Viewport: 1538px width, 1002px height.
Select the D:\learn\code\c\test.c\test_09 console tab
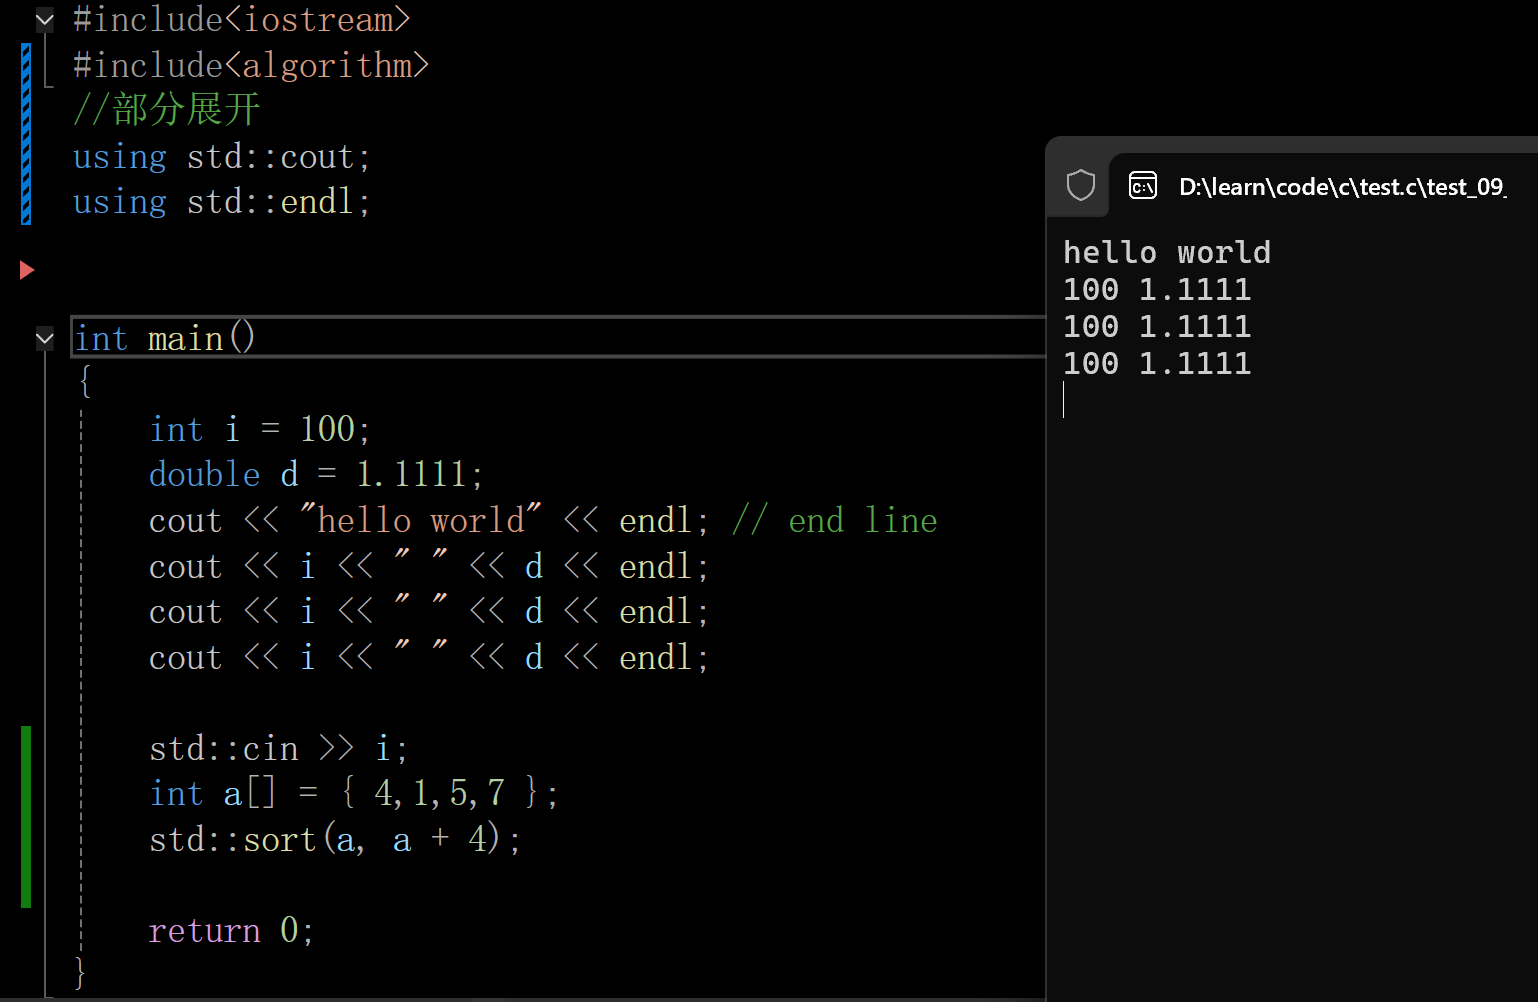pos(1323,186)
